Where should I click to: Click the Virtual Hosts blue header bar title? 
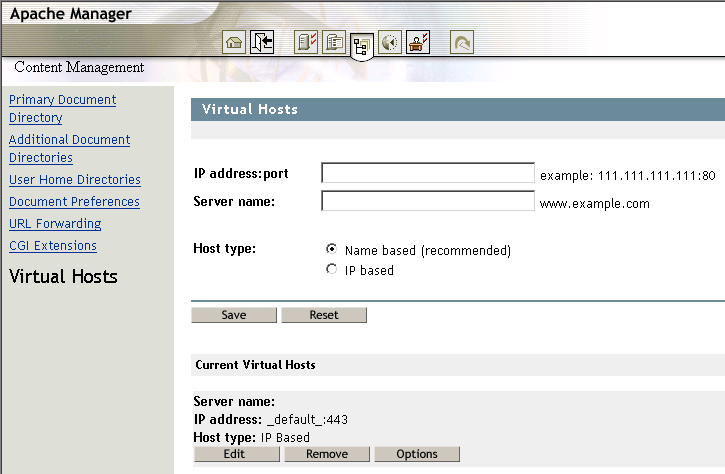[x=250, y=109]
